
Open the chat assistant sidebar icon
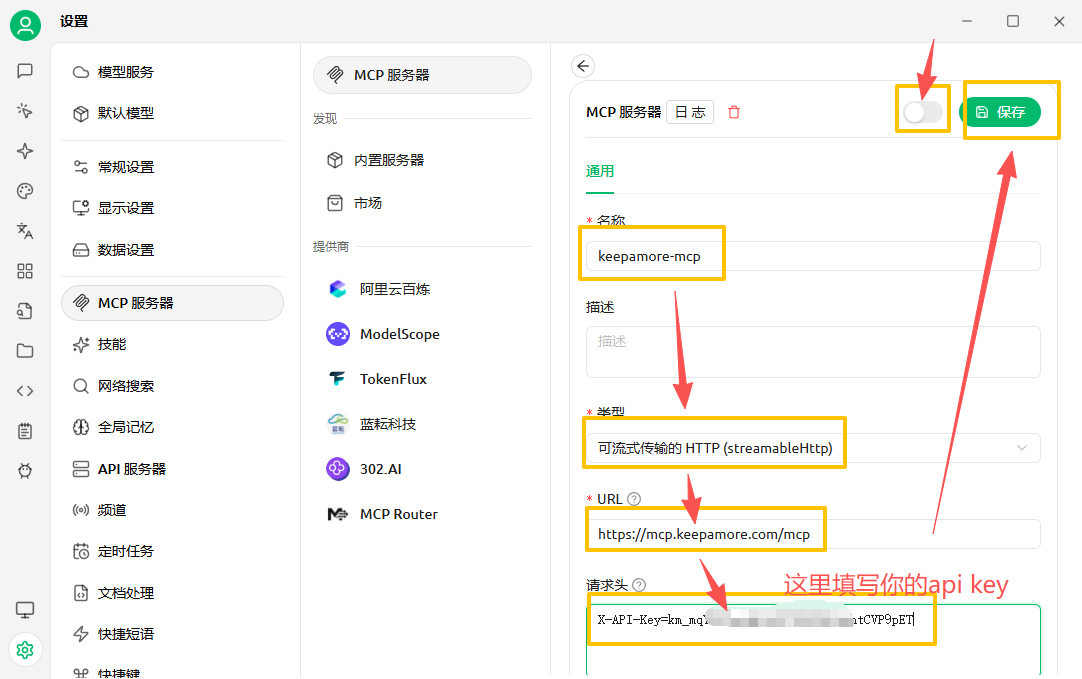tap(25, 70)
